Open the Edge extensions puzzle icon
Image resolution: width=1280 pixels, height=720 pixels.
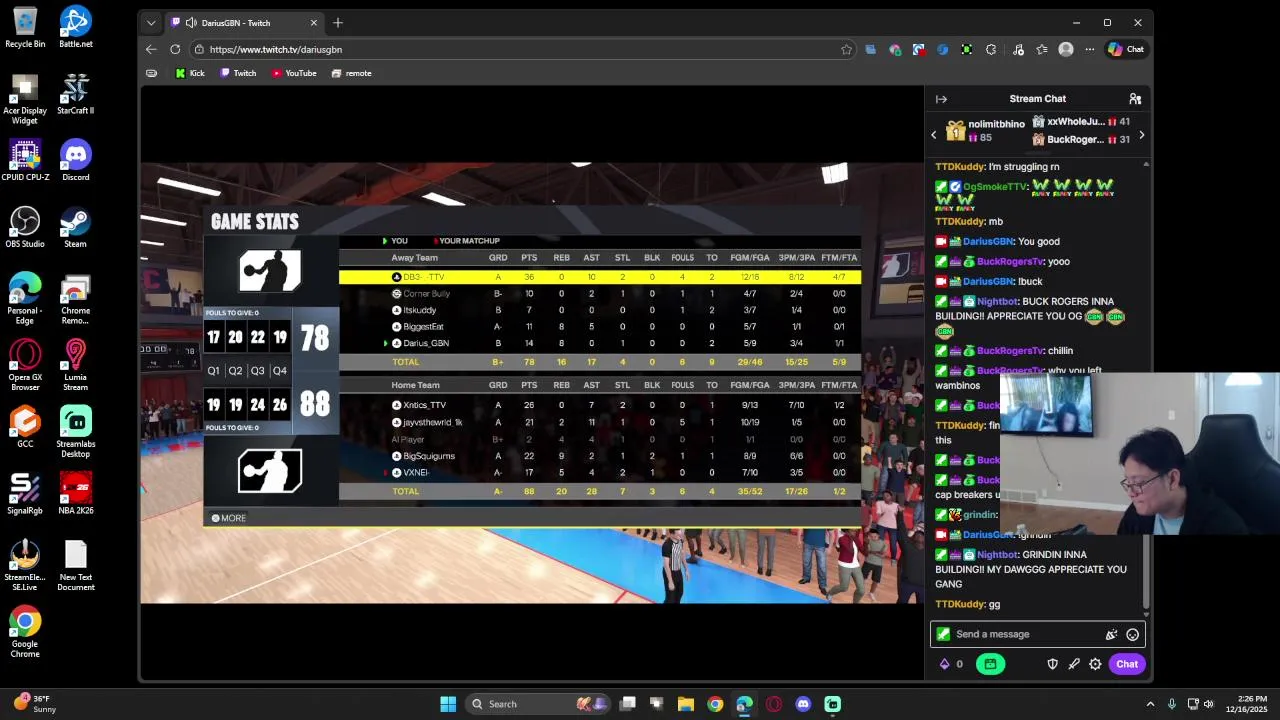991,49
